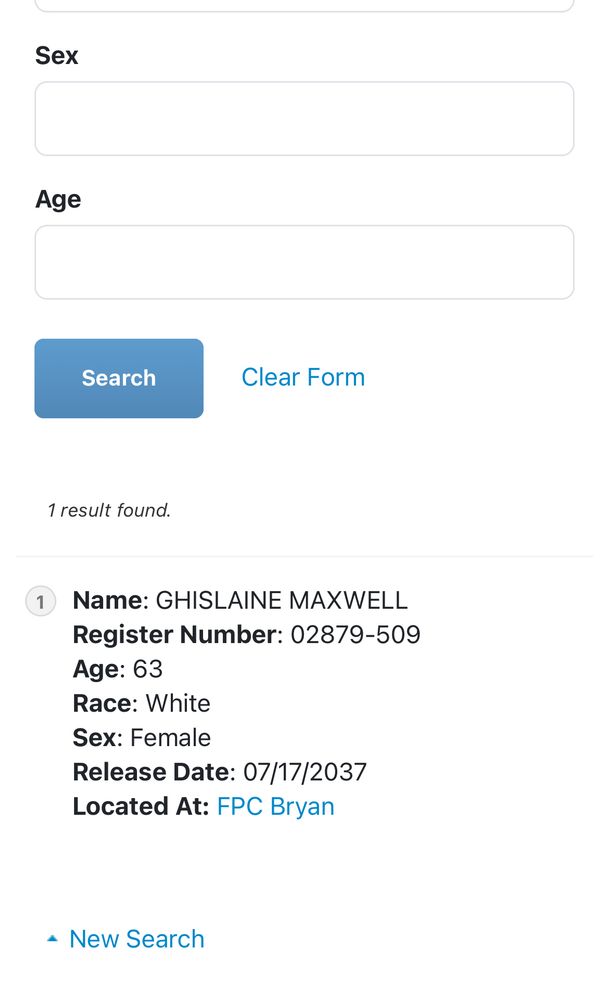Image resolution: width=609 pixels, height=1000 pixels.
Task: Click the partially visible top input field
Action: [304, 5]
